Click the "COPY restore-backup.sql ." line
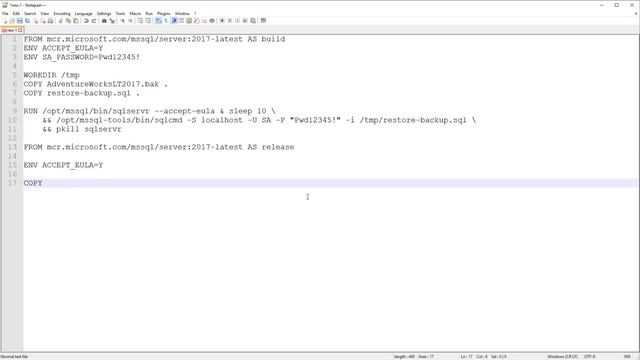The width and height of the screenshot is (640, 360). click(82, 93)
